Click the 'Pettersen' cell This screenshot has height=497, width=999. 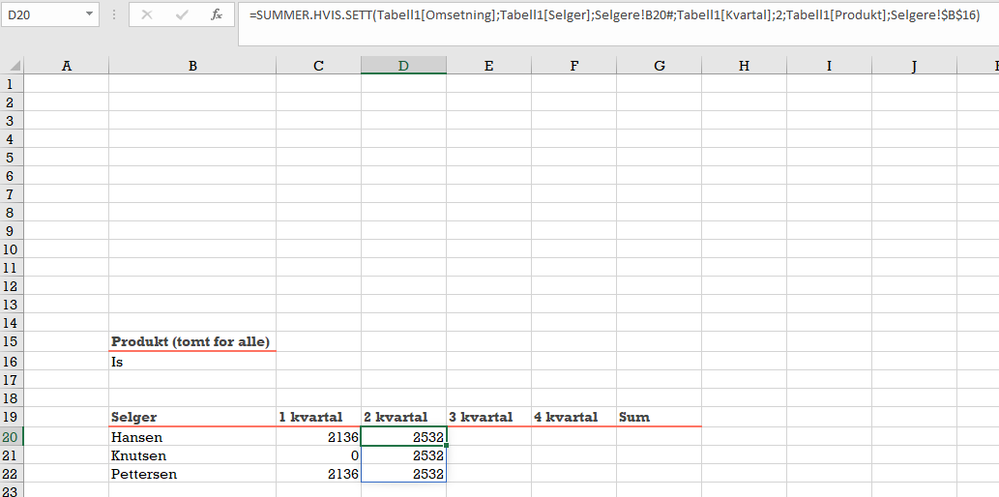pos(192,474)
